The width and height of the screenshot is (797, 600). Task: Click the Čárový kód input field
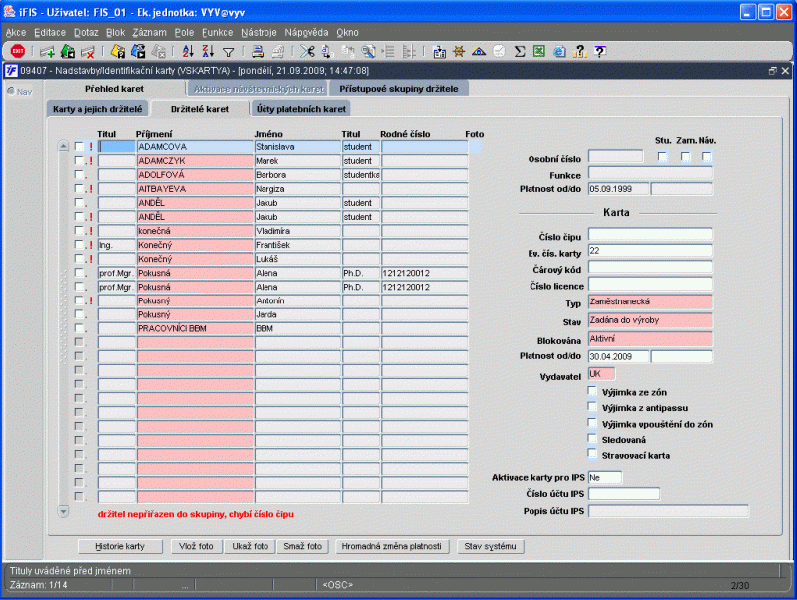(650, 267)
